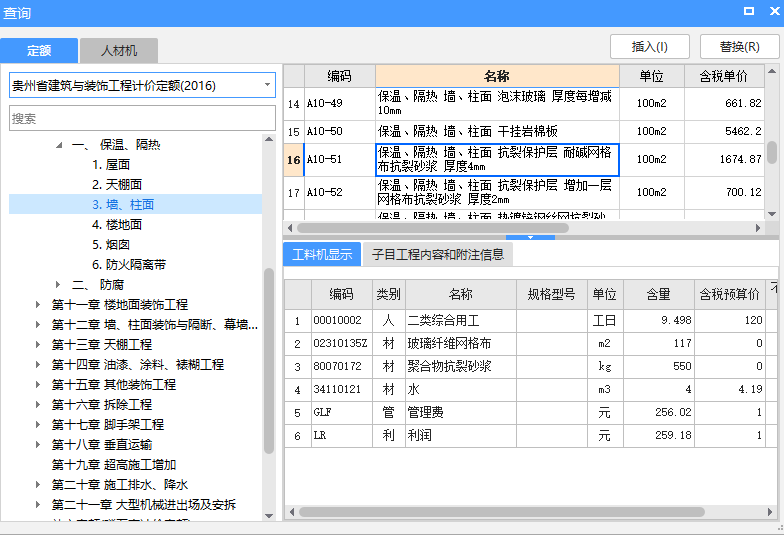
Task: Select tree item 1. 屋面
Action: pyautogui.click(x=111, y=164)
